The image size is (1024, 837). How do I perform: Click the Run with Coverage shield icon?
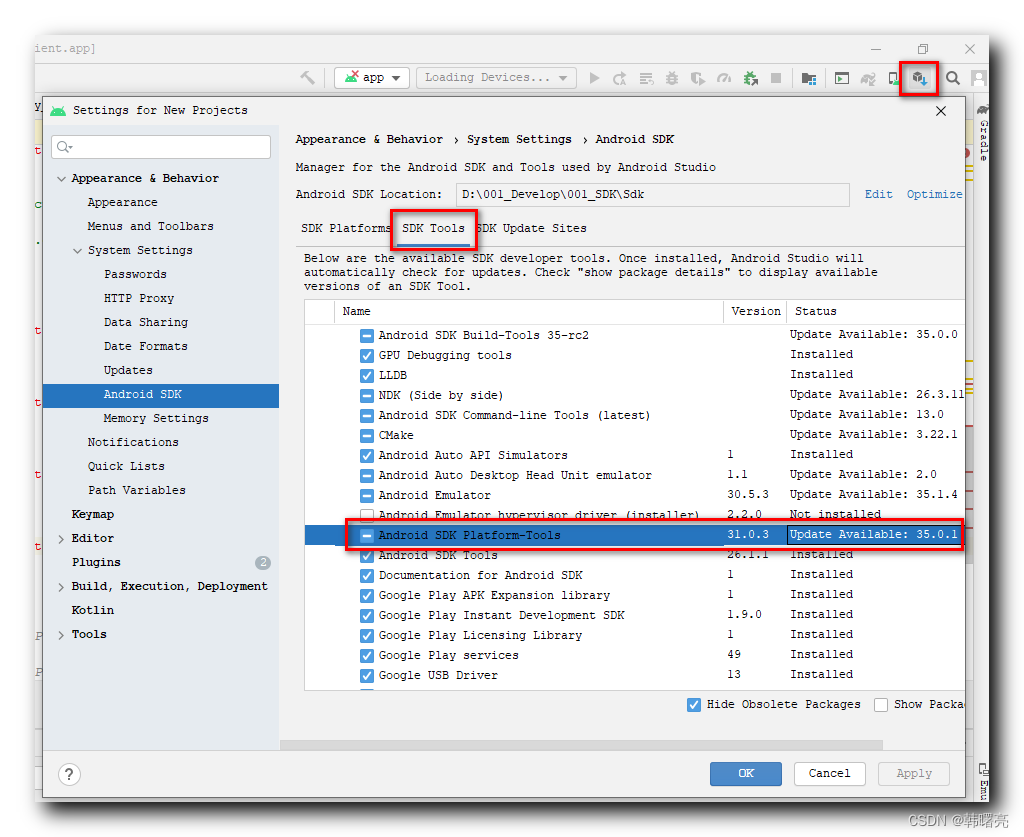click(x=697, y=78)
